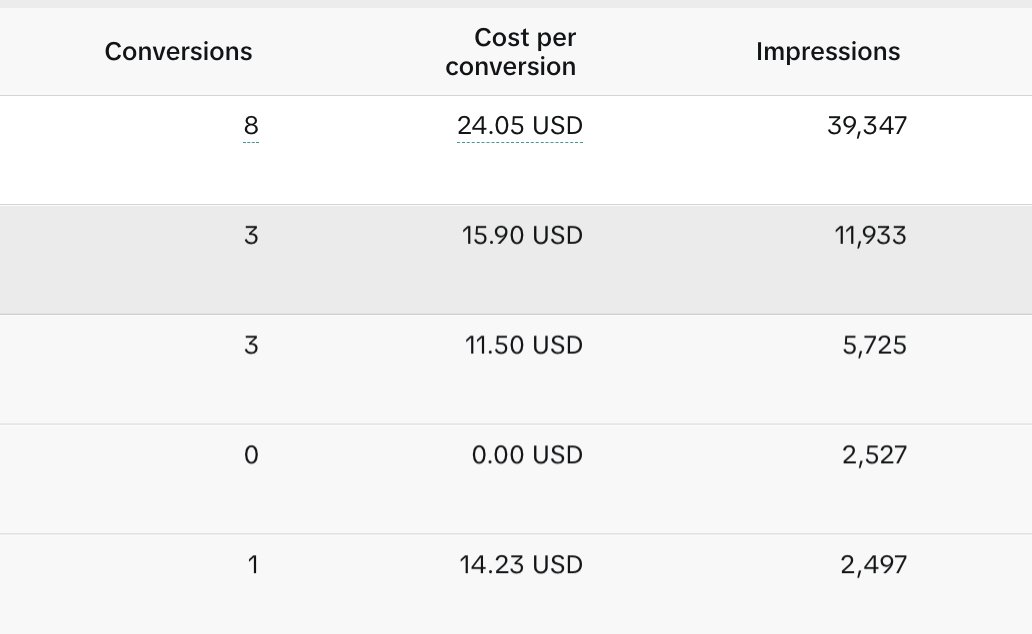Image resolution: width=1032 pixels, height=634 pixels.
Task: Select the 5,725 impressions cell
Action: click(874, 346)
